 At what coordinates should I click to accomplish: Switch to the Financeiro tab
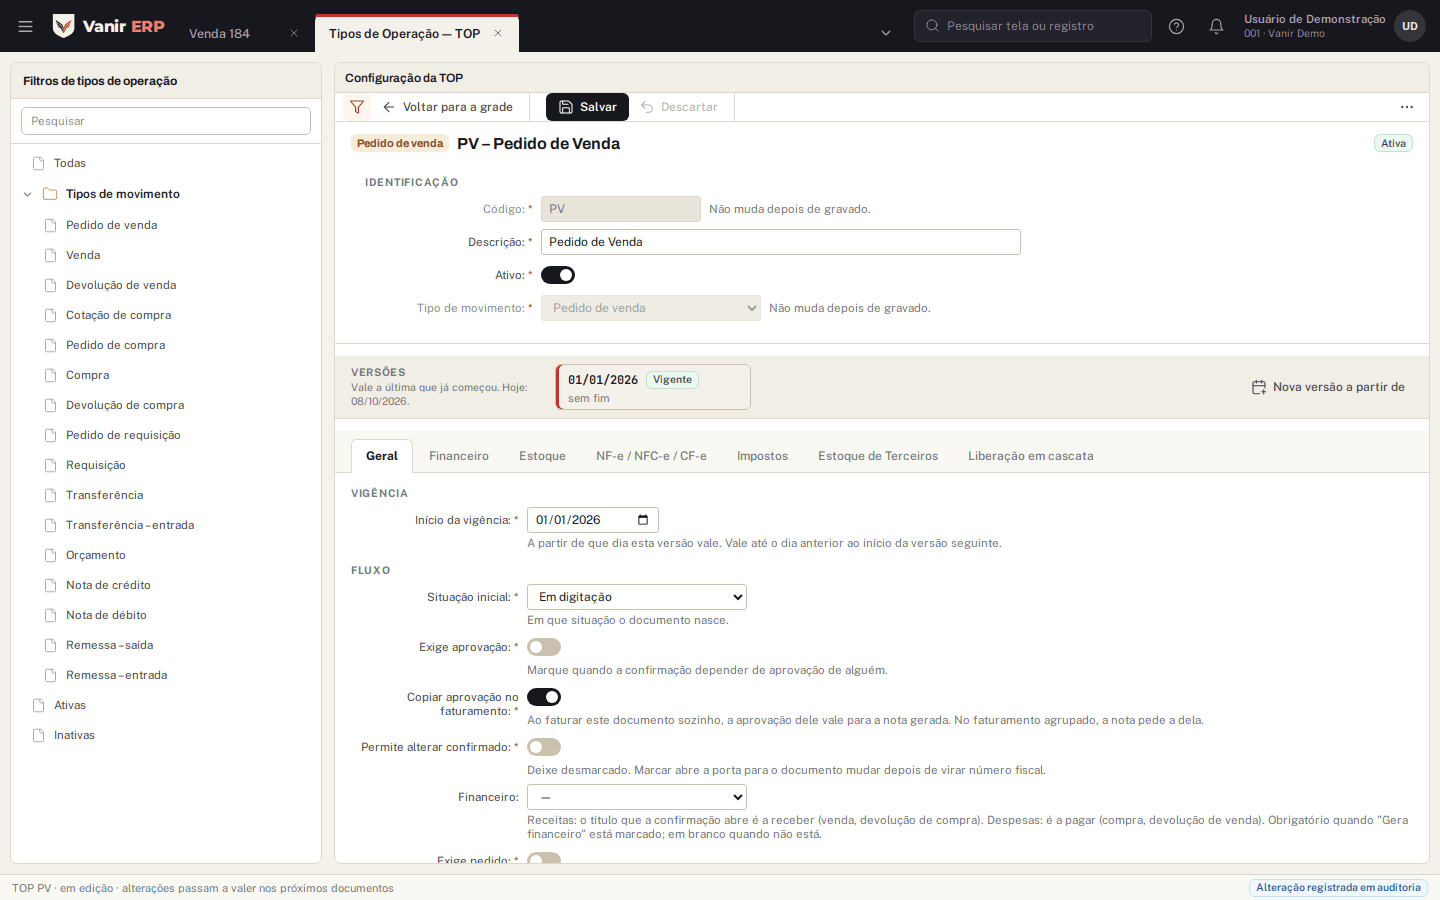point(459,456)
